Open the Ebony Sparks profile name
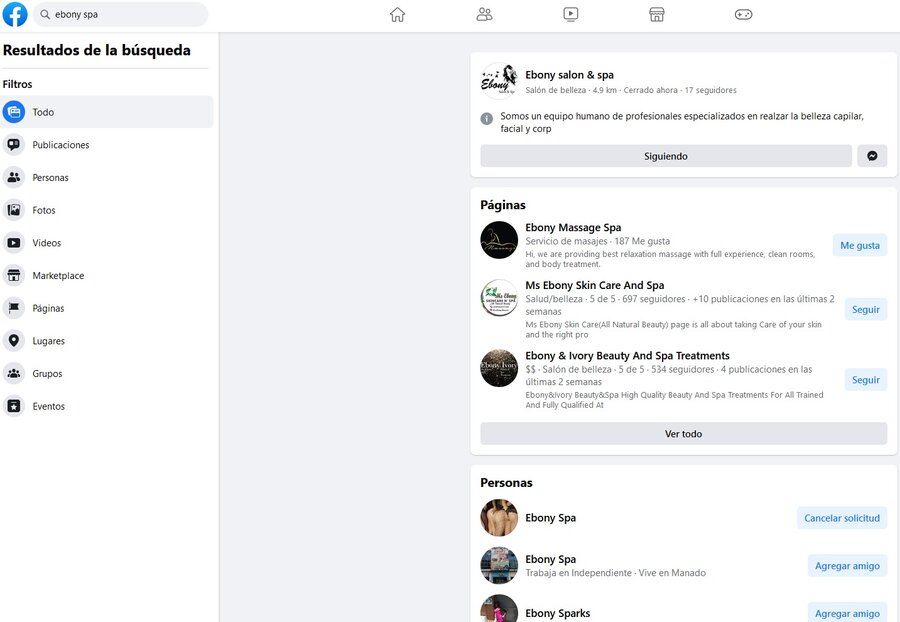The width and height of the screenshot is (900, 622). (x=557, y=613)
